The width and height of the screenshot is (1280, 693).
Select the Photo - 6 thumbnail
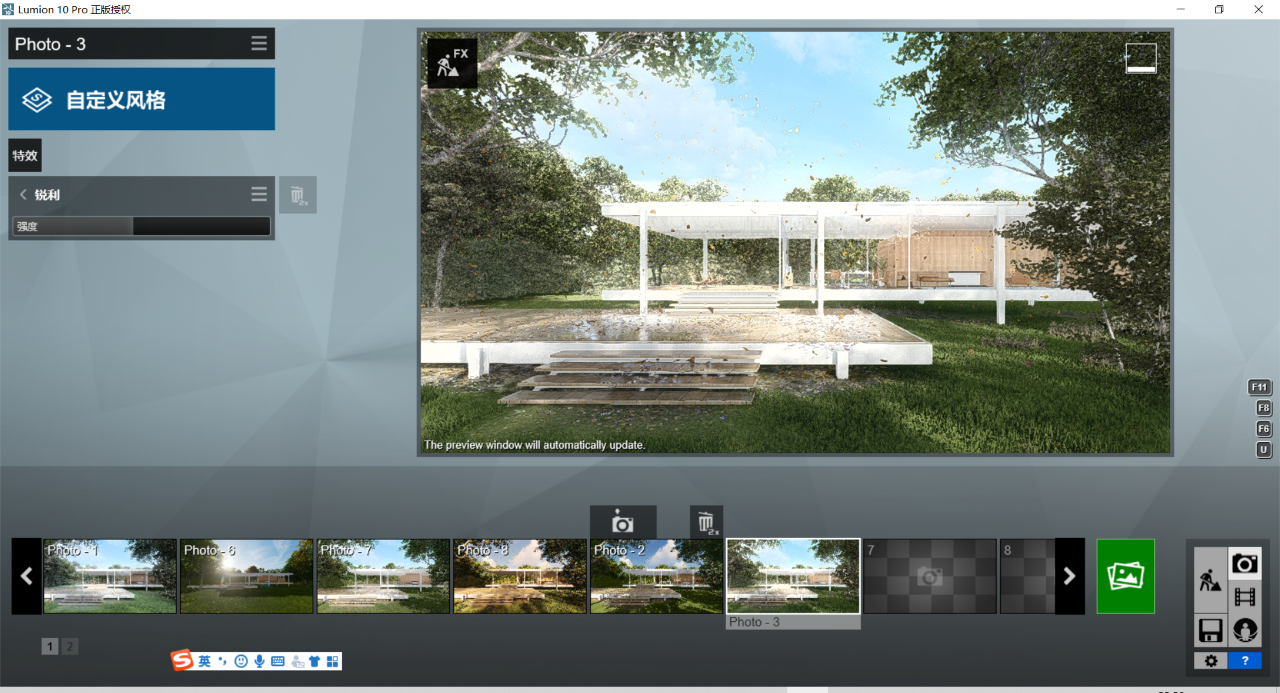(x=246, y=576)
